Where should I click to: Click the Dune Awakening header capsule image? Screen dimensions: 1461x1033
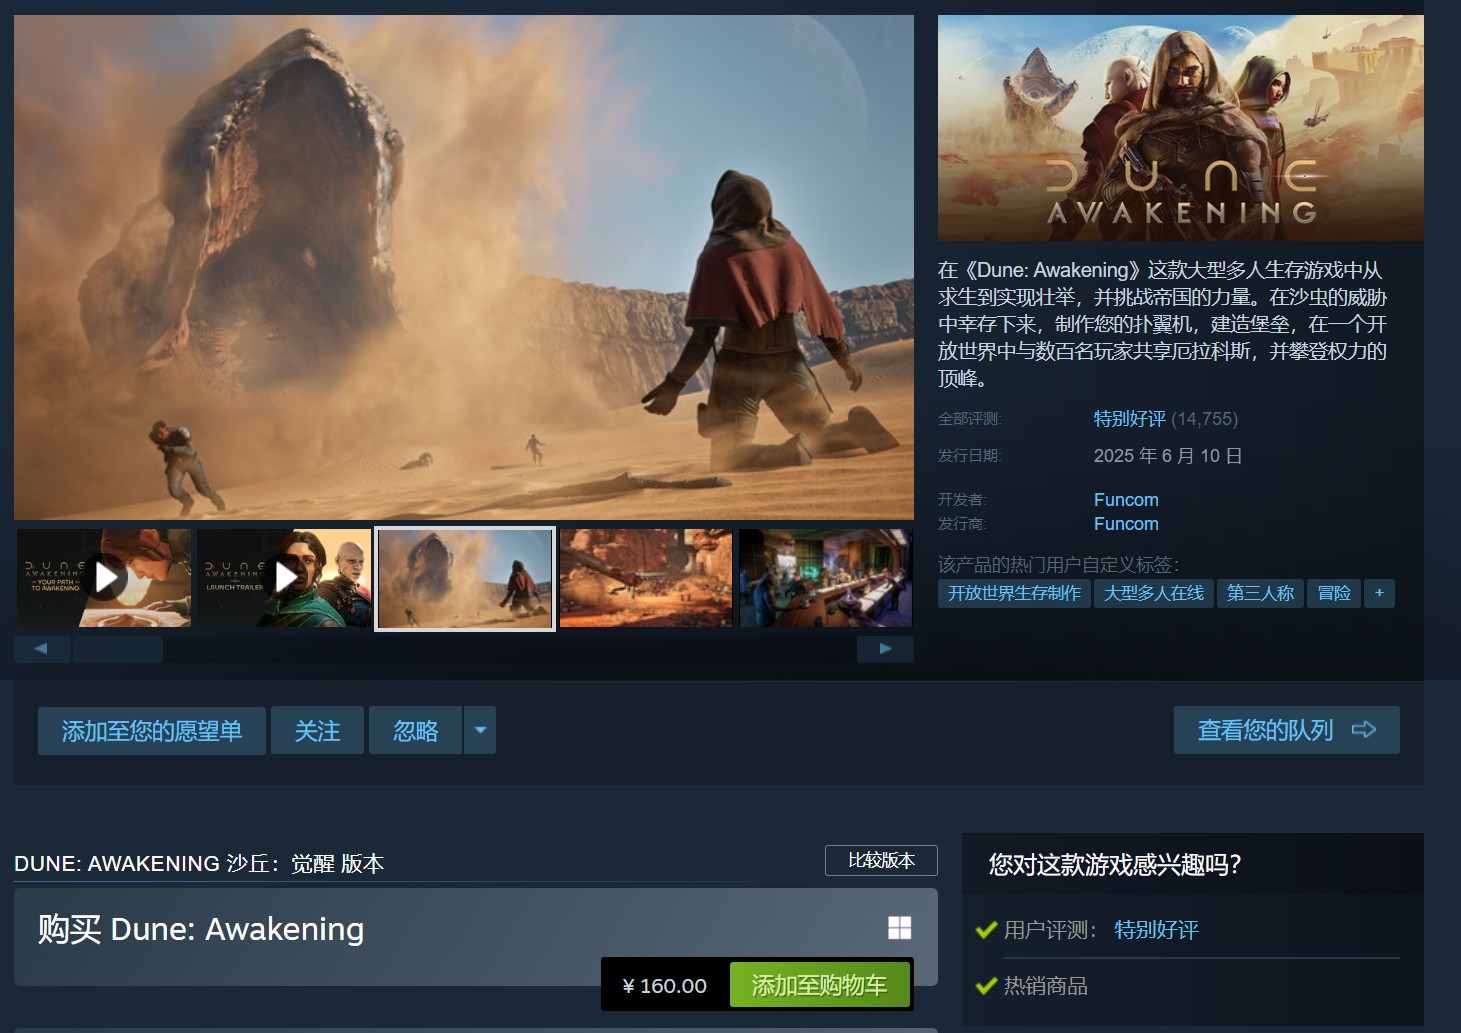click(x=1181, y=128)
